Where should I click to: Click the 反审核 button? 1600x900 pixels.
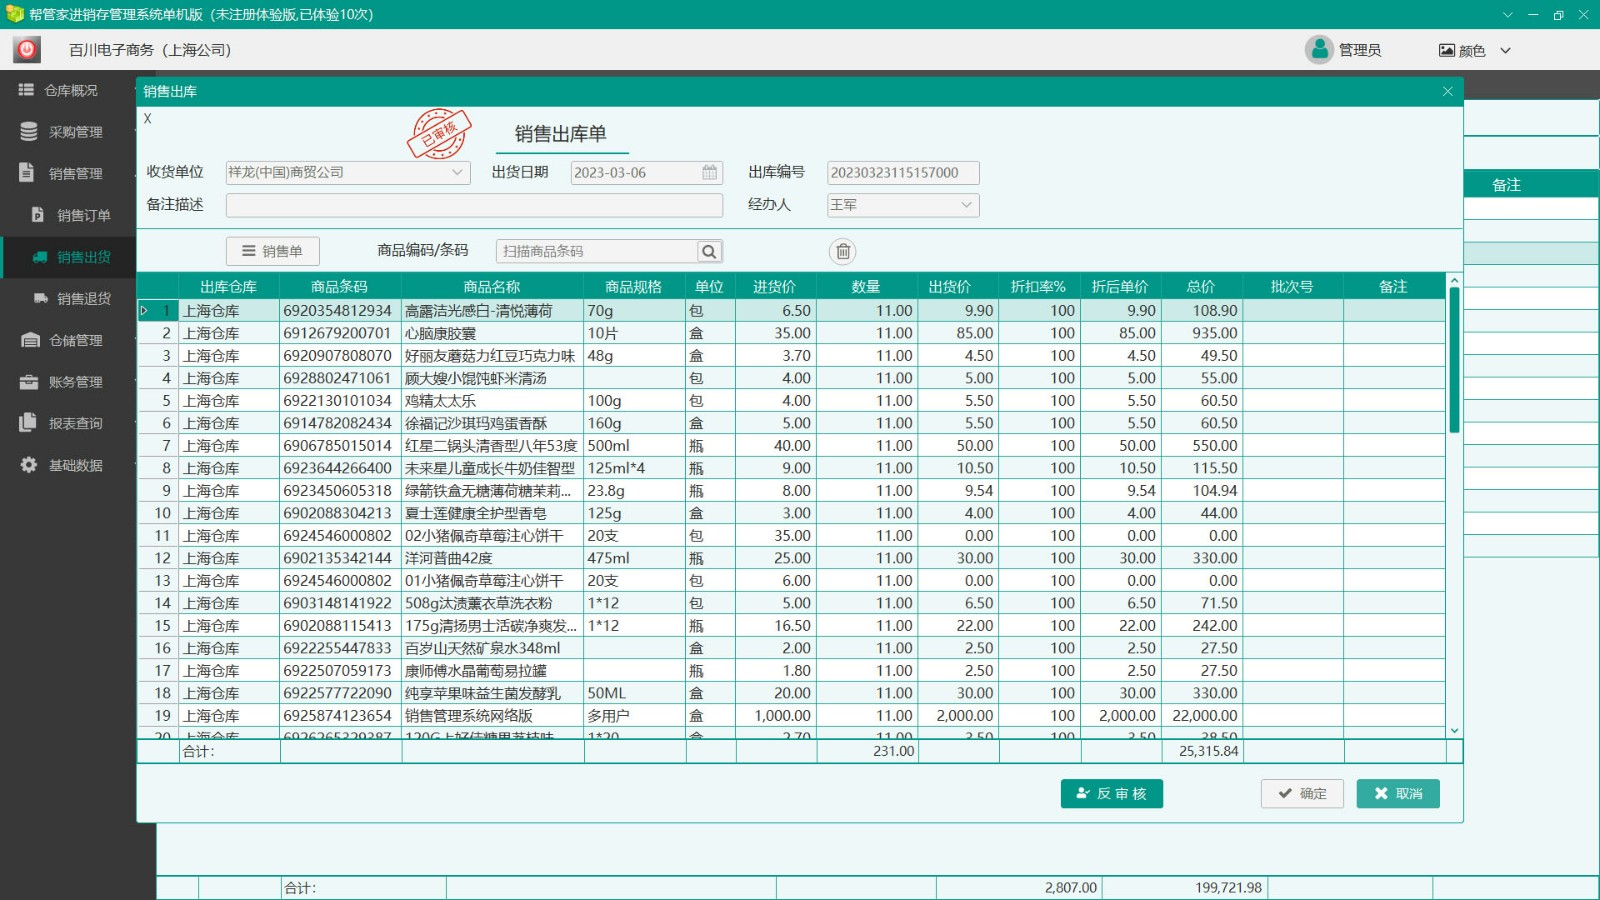(x=1111, y=794)
